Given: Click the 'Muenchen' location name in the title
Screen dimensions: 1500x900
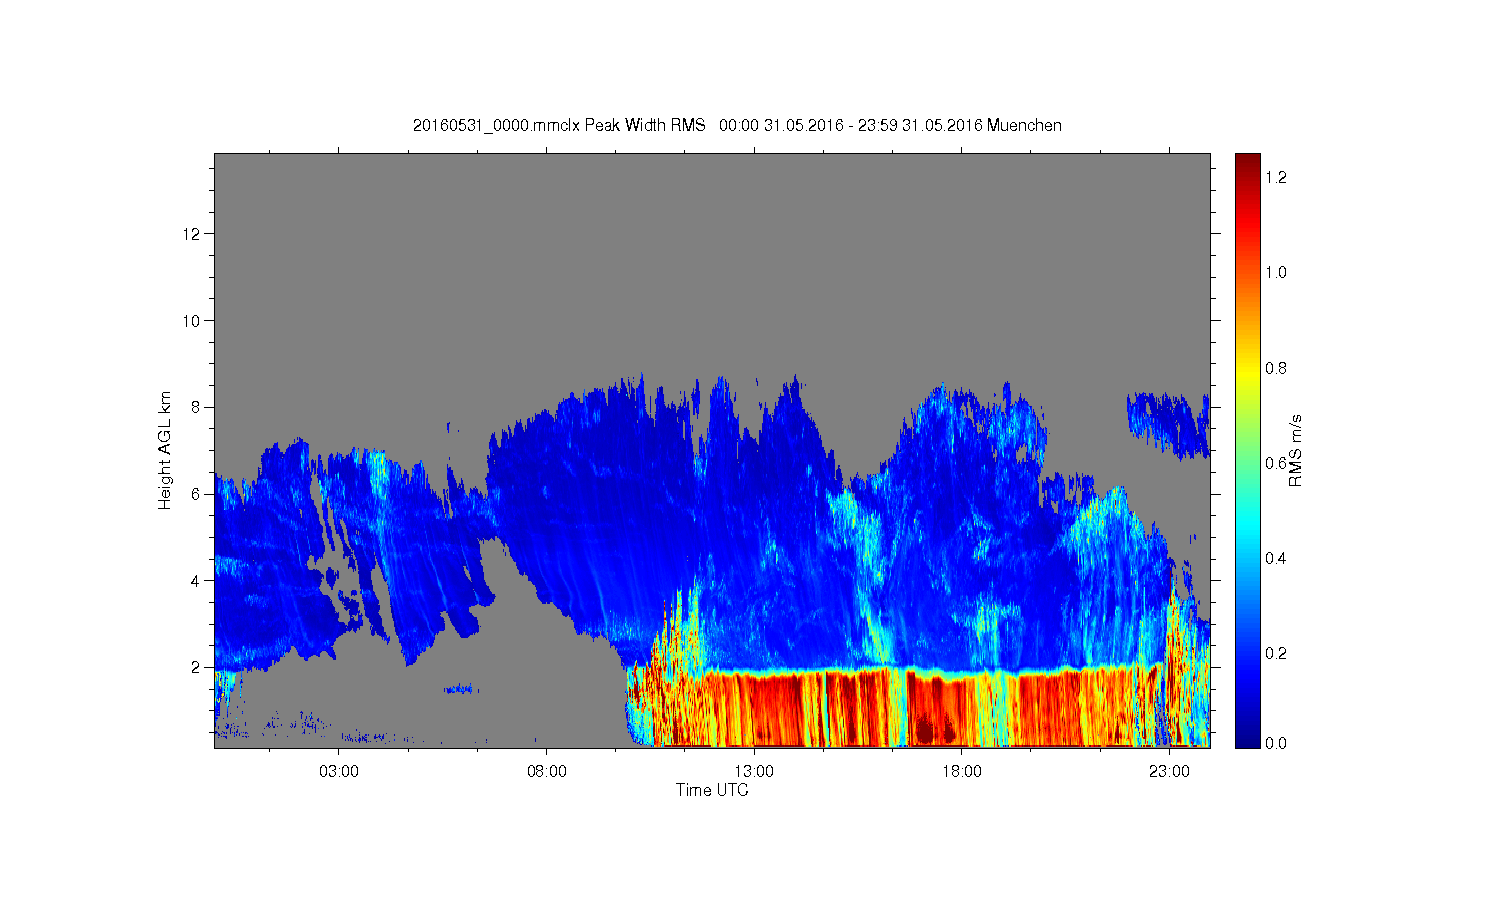Looking at the screenshot, I should (1024, 125).
